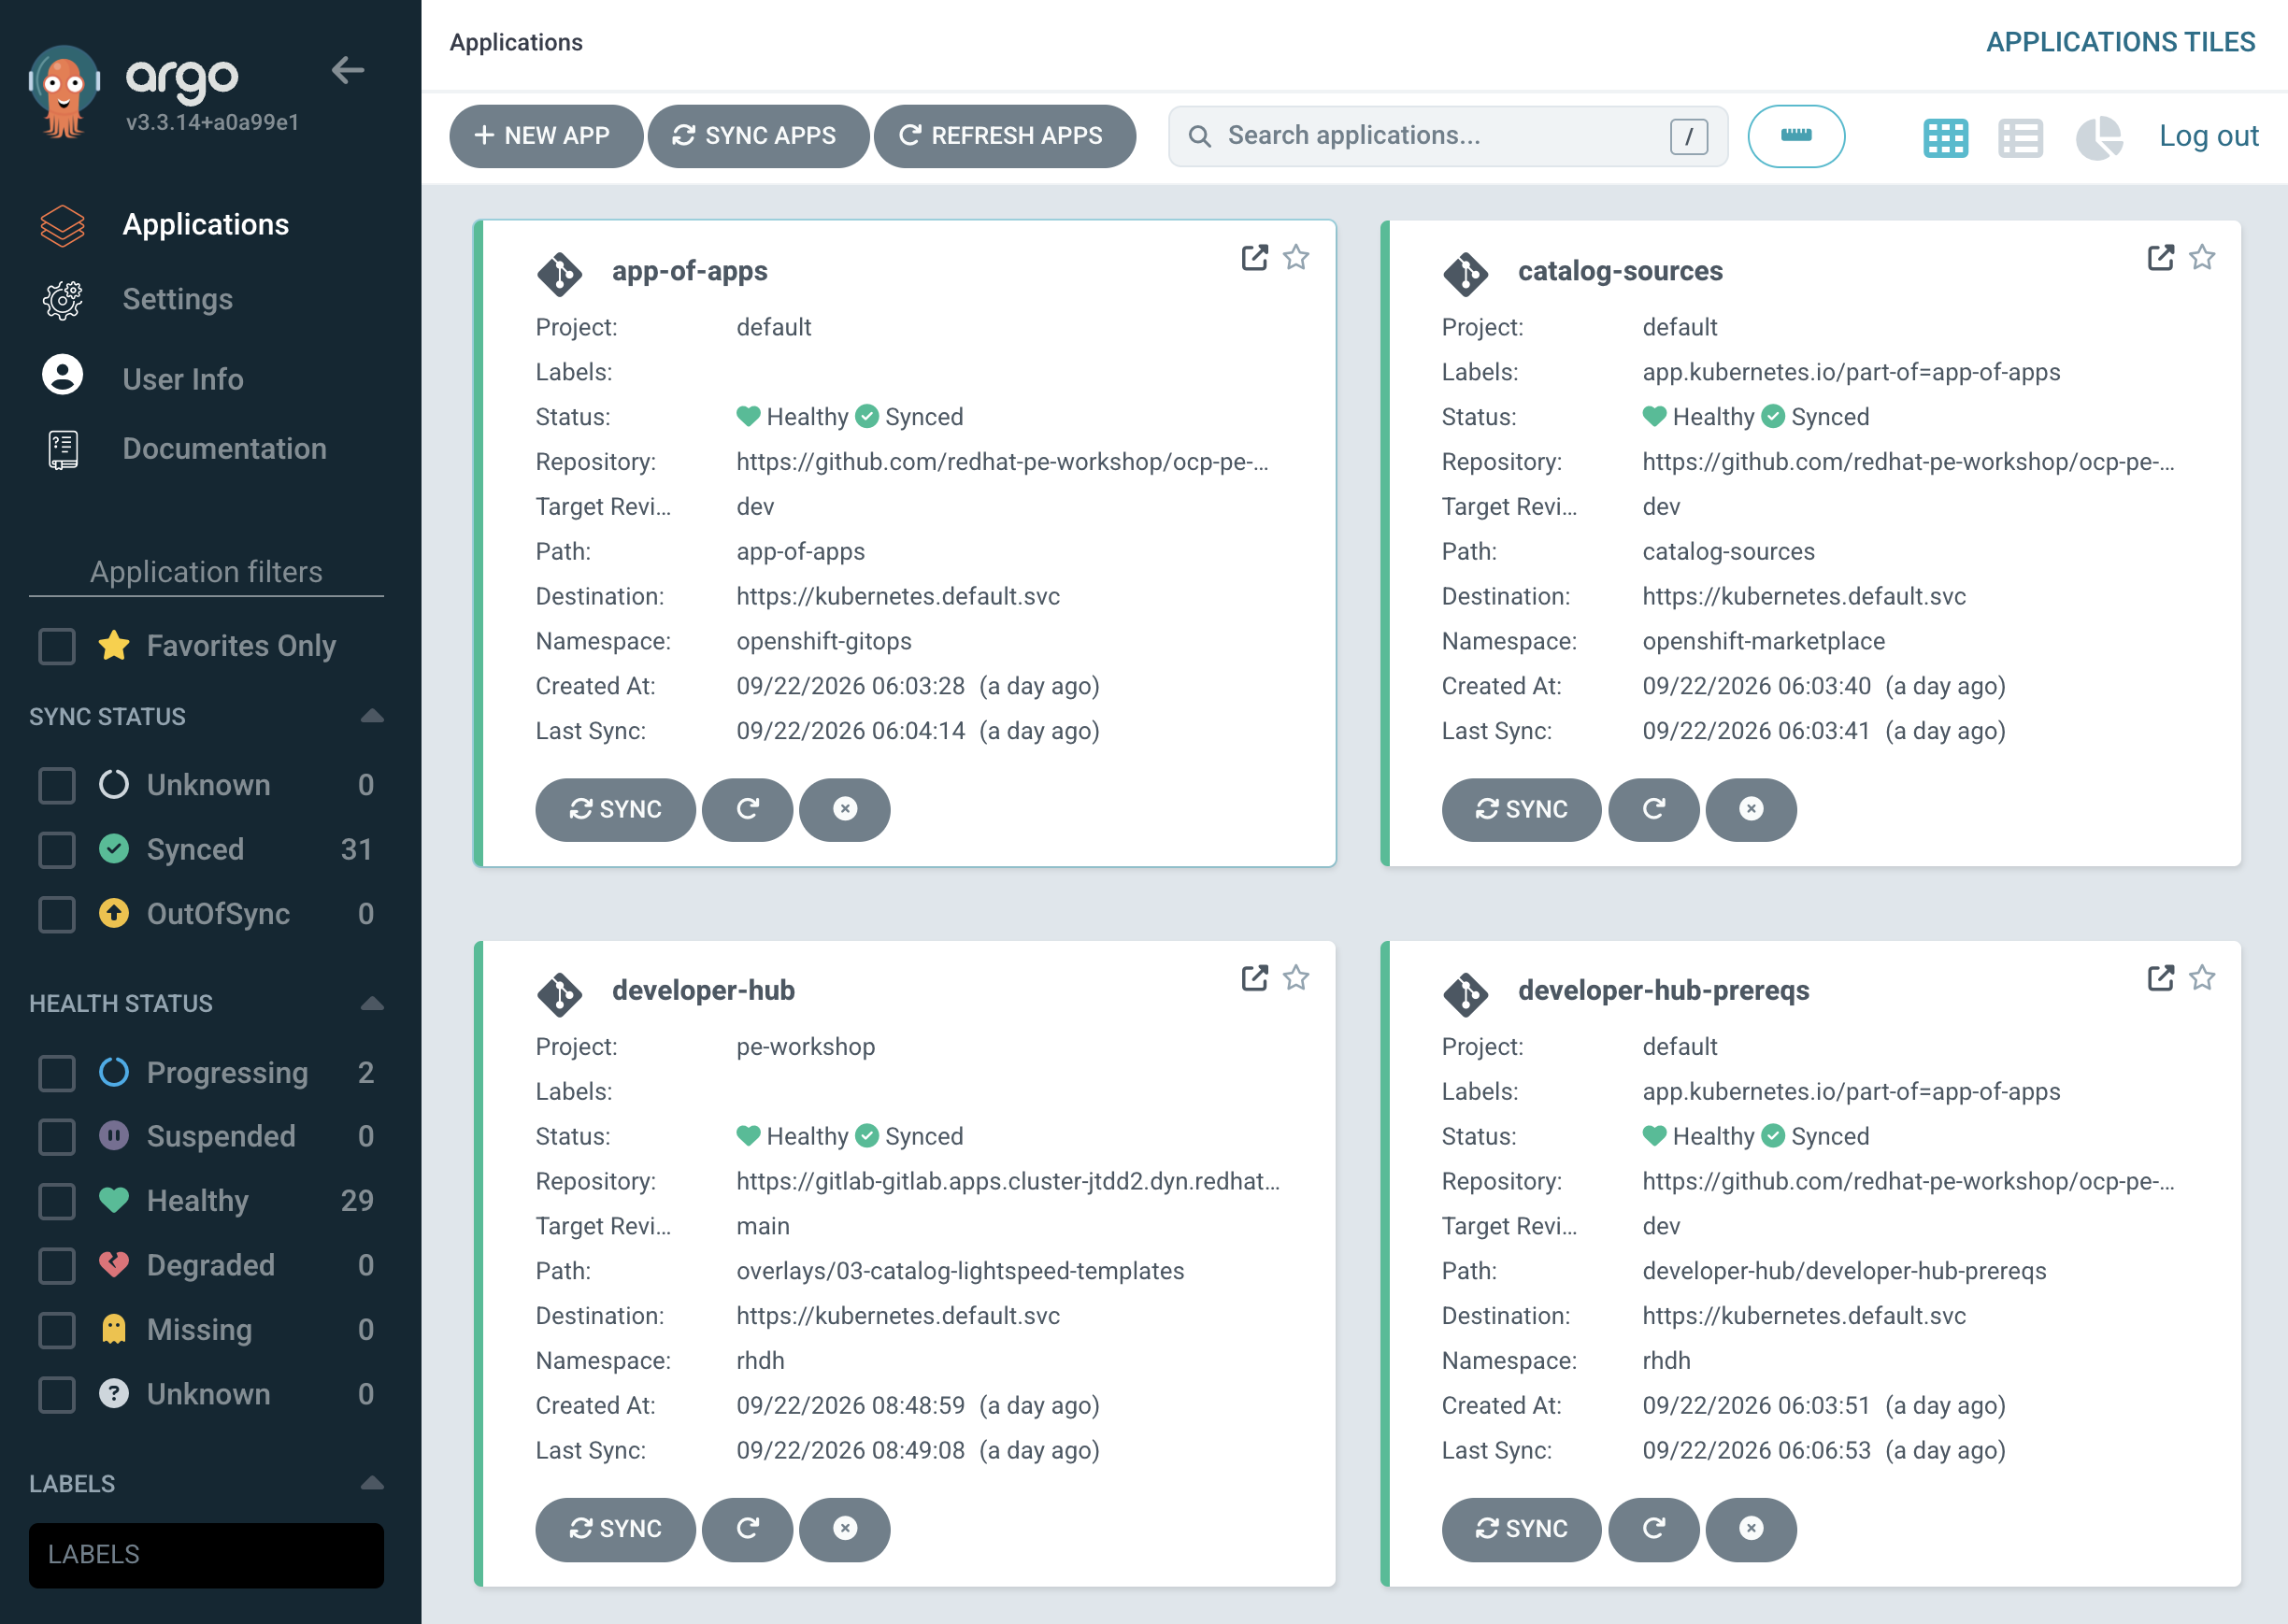Click the Log out link
This screenshot has height=1624, width=2288.
pos(2208,136)
